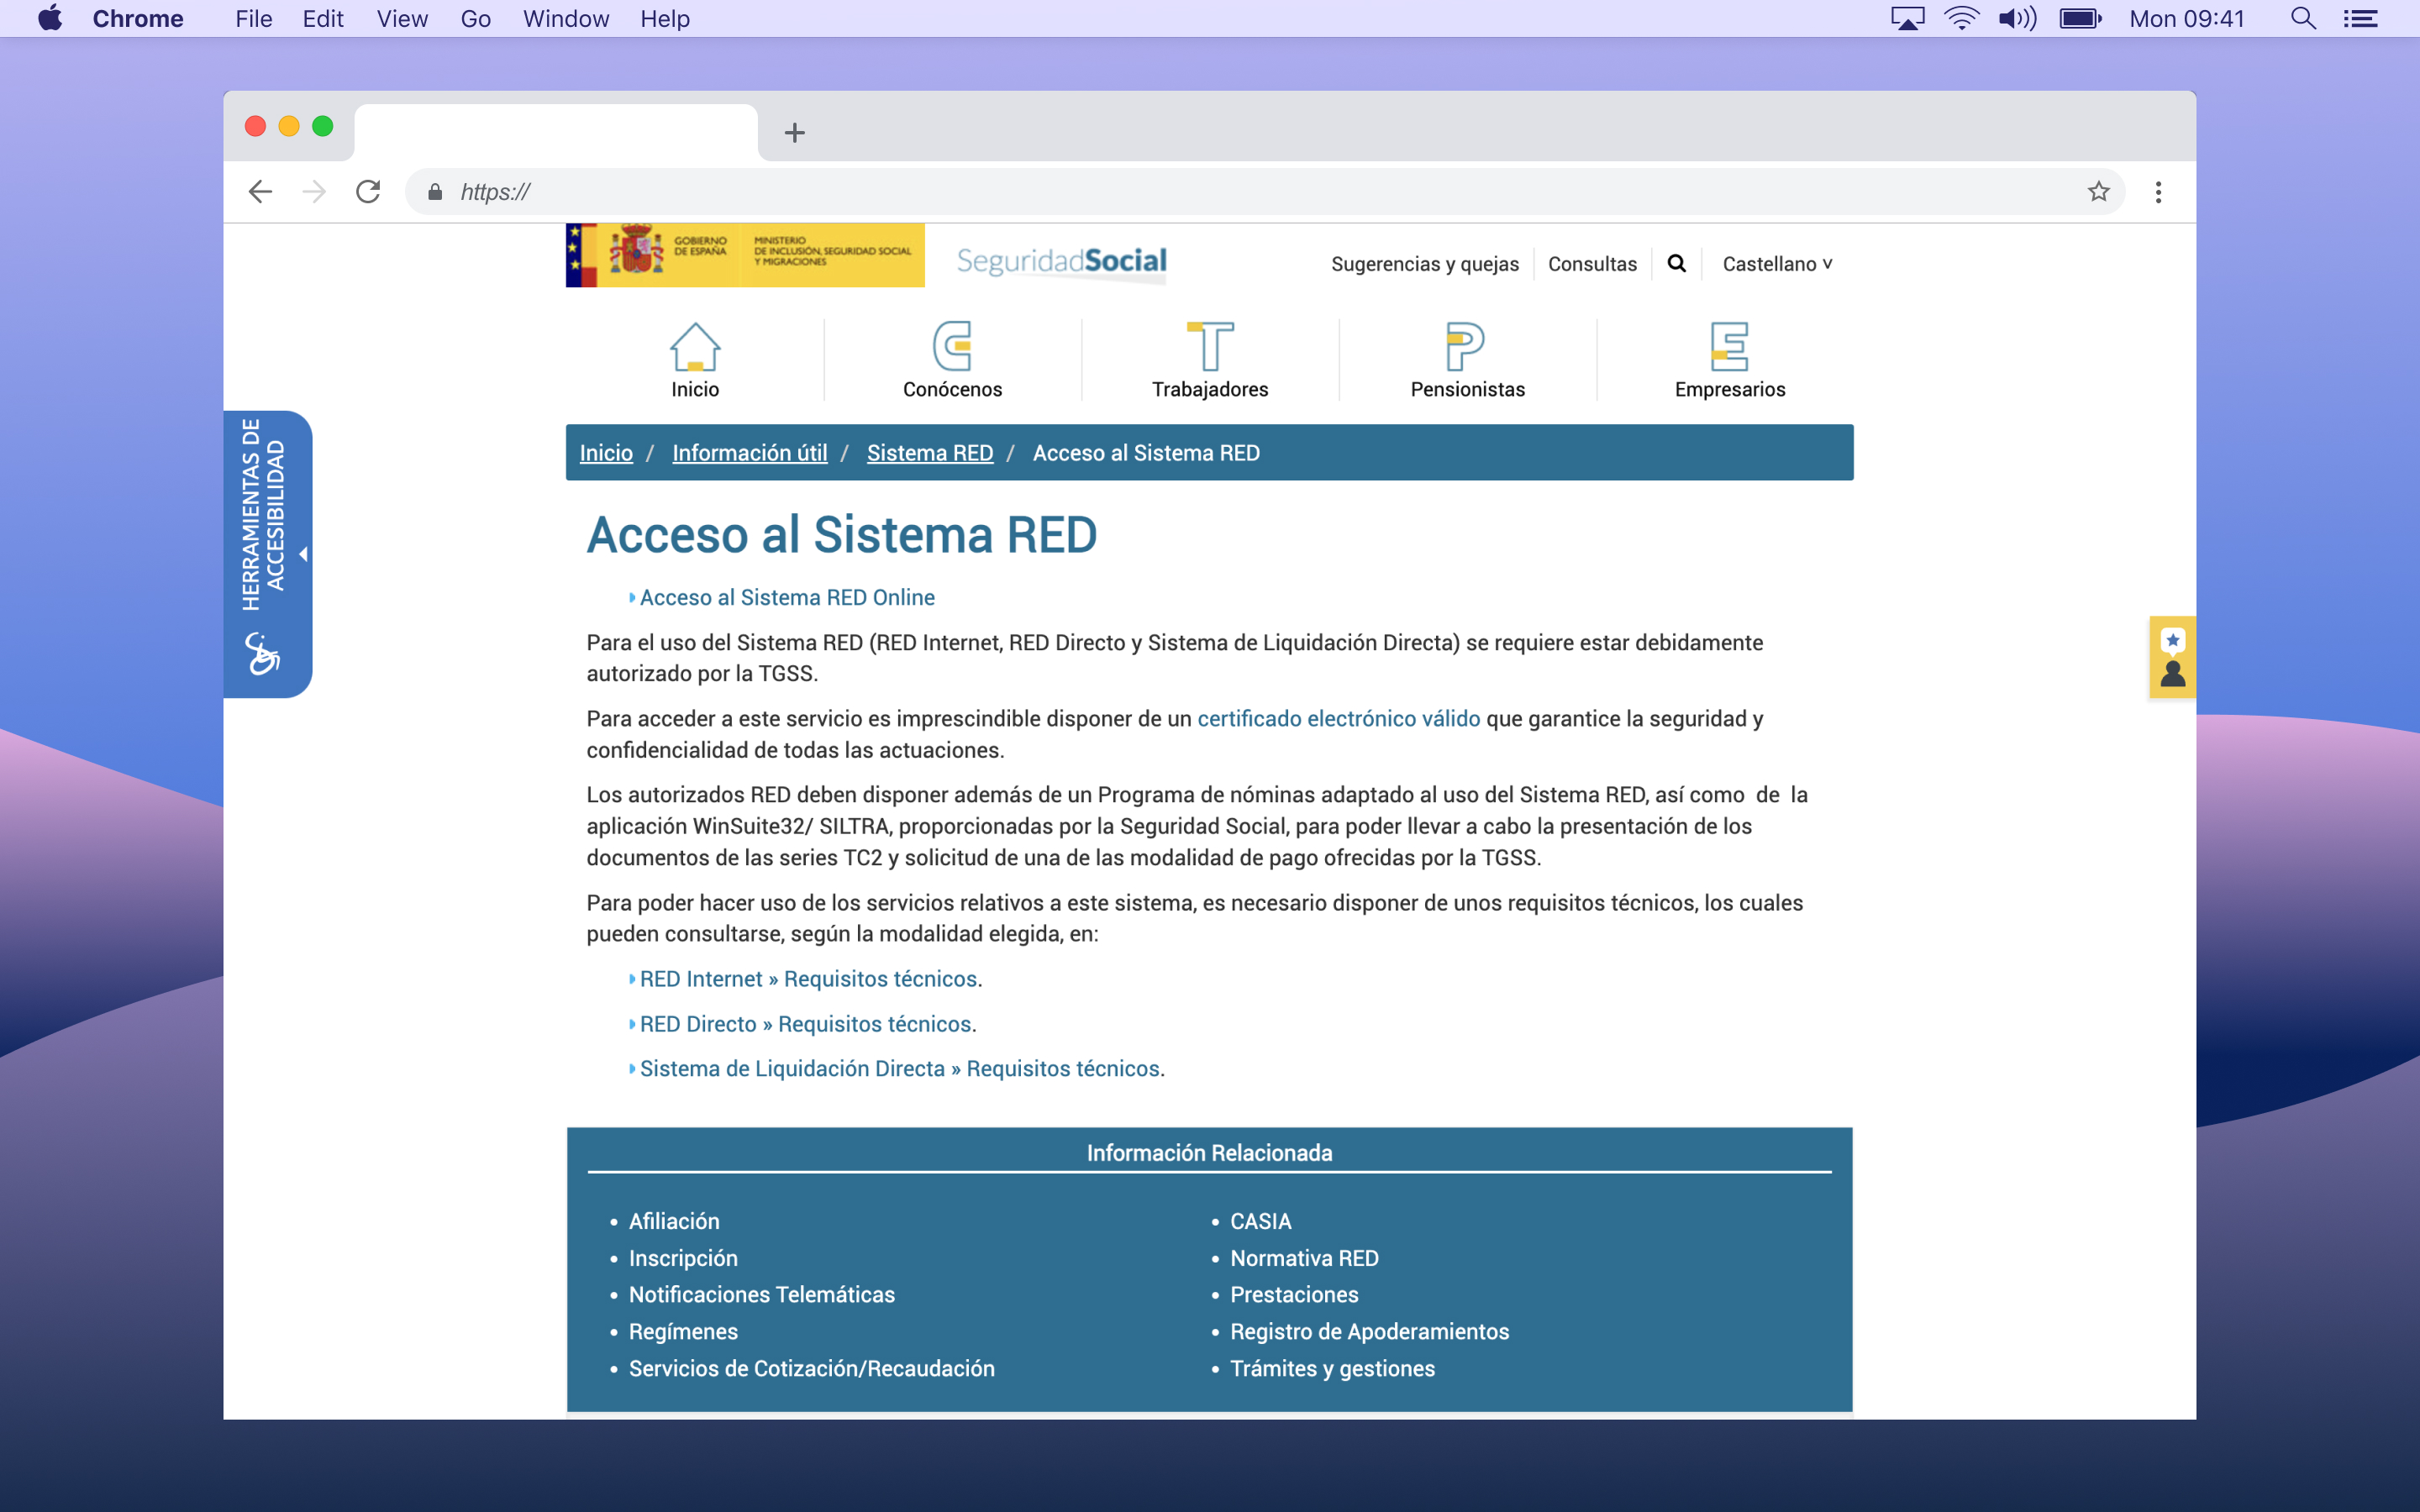
Task: Open Trámites y gestiones link
Action: 1332,1369
